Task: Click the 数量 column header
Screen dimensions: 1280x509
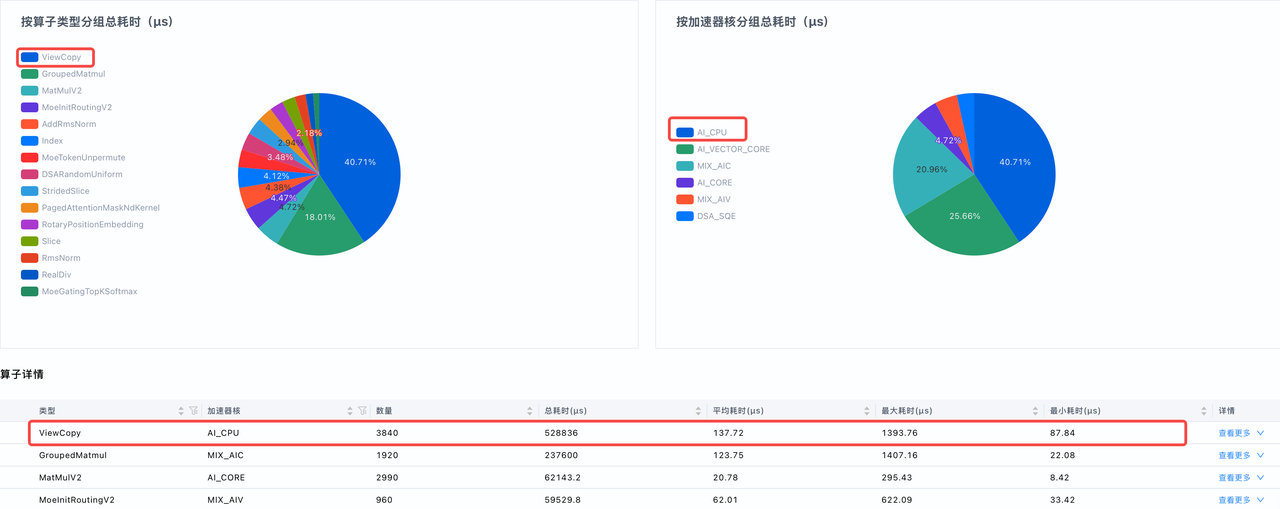Action: [383, 411]
